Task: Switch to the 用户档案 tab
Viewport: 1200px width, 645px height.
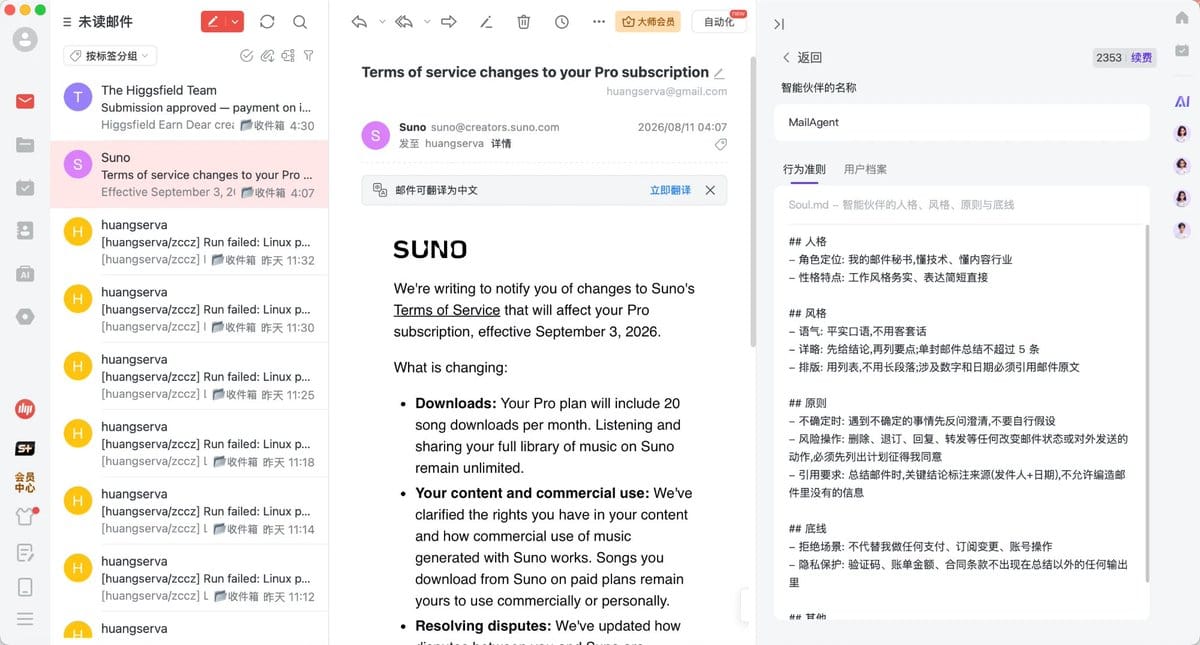Action: tap(865, 169)
